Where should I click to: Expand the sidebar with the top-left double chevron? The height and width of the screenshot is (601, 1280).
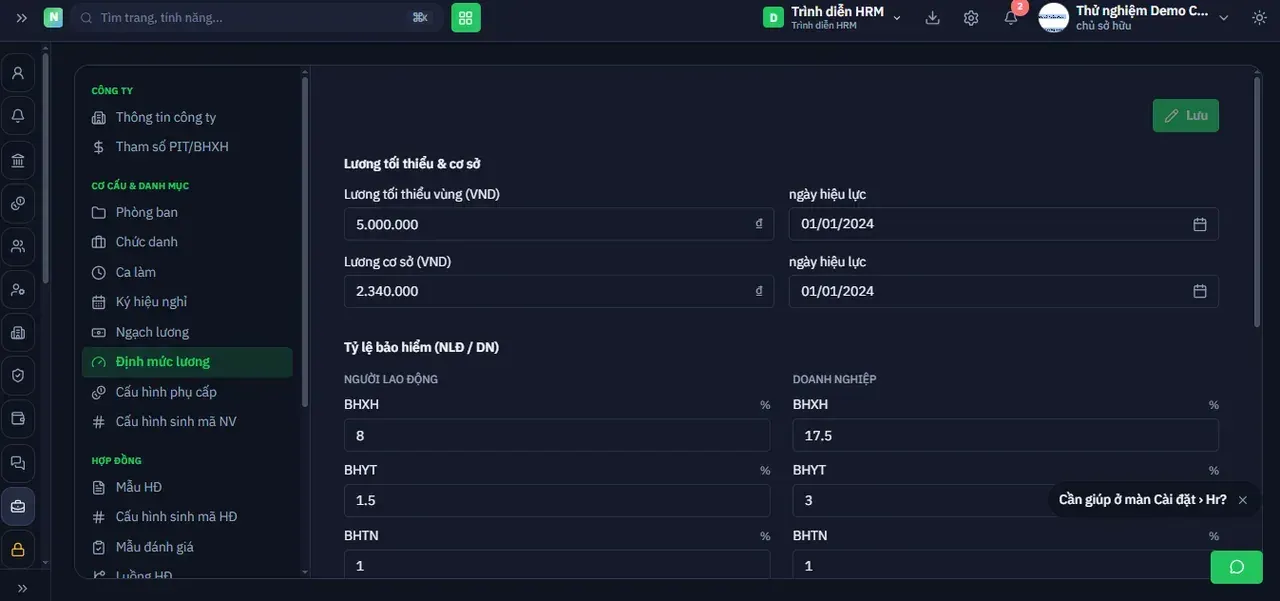[21, 18]
